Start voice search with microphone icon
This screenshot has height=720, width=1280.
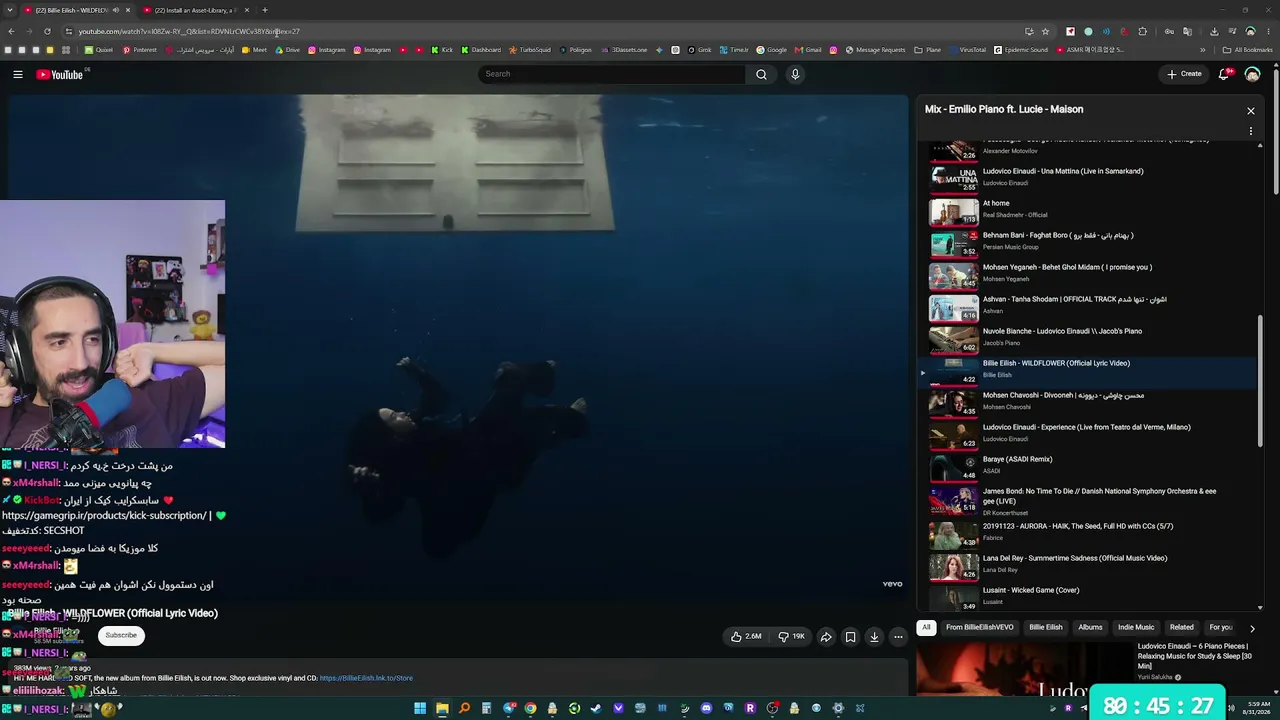point(795,74)
